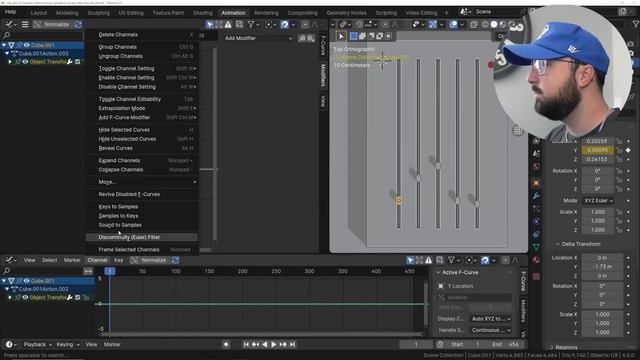This screenshot has height=360, width=640.
Task: Toggle Only Show Selected arrow icon in lower graph editor
Action: click(x=410, y=260)
